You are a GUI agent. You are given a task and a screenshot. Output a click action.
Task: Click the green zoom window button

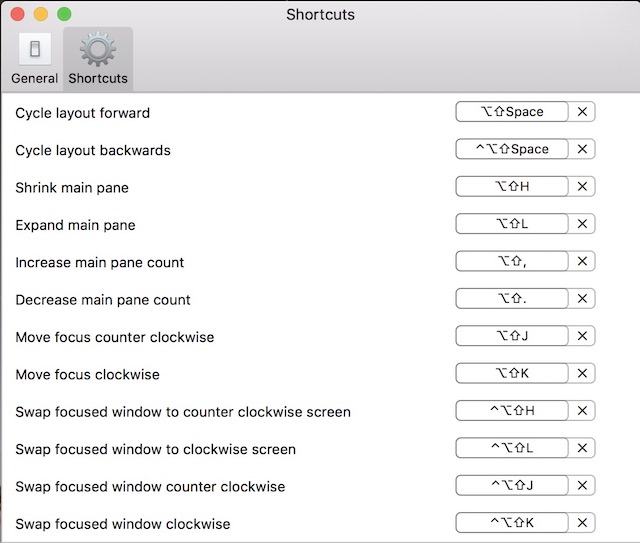click(64, 14)
